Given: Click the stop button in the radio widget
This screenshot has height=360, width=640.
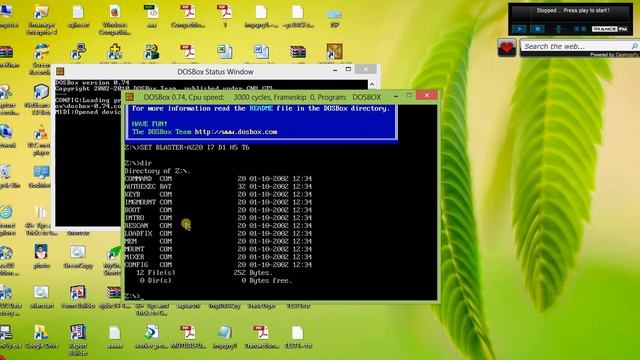Looking at the screenshot, I should point(538,29).
